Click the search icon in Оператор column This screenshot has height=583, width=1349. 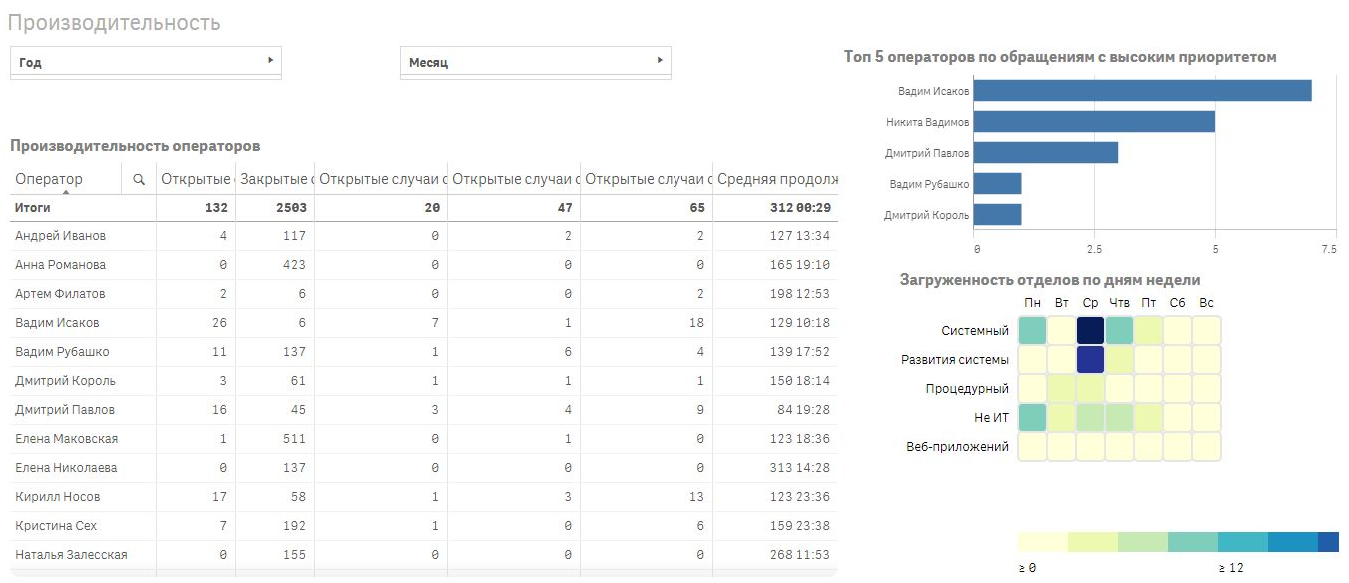139,179
